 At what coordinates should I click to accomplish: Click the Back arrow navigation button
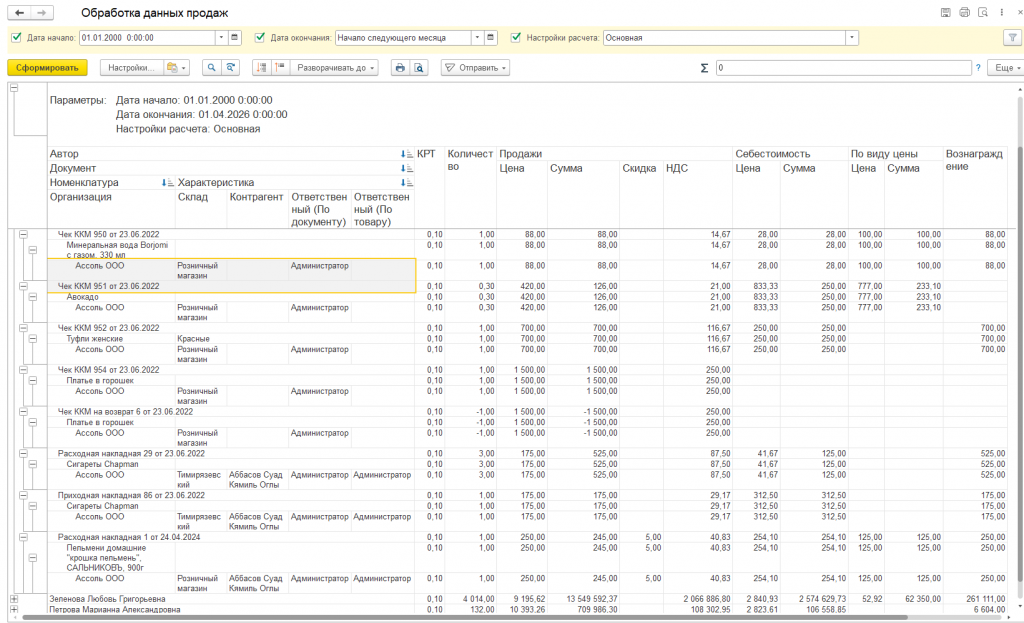point(19,13)
